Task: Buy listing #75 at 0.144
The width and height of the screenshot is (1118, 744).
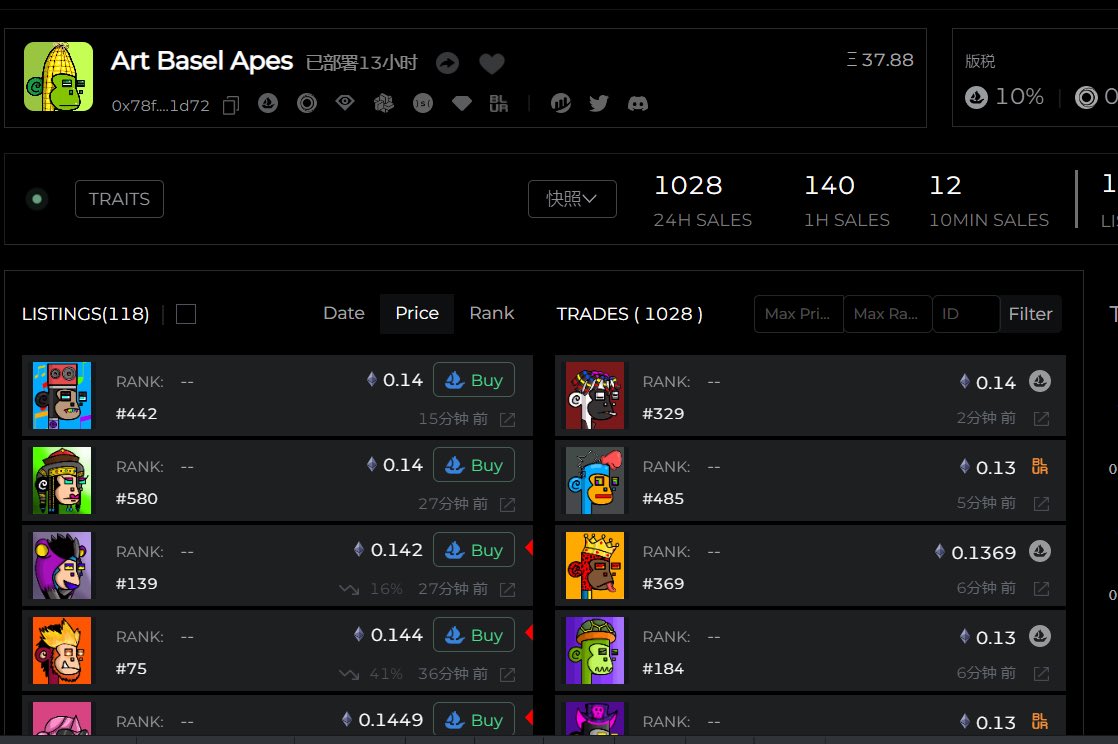Action: tap(473, 635)
